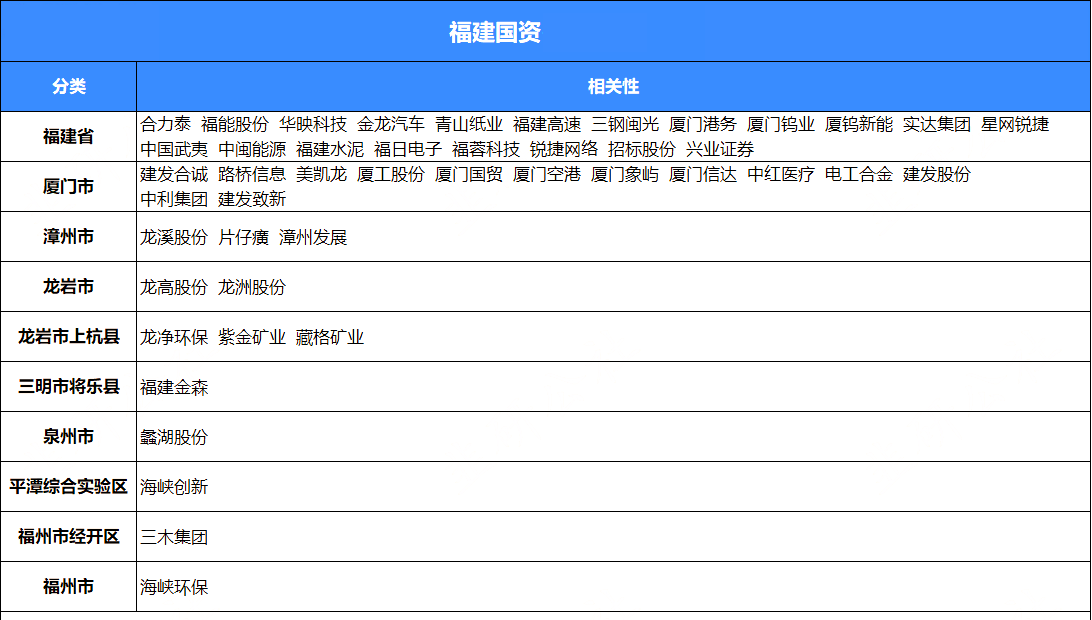Viewport: 1092px width, 620px height.
Task: Select 厦门空港 stock name
Action: tap(547, 174)
